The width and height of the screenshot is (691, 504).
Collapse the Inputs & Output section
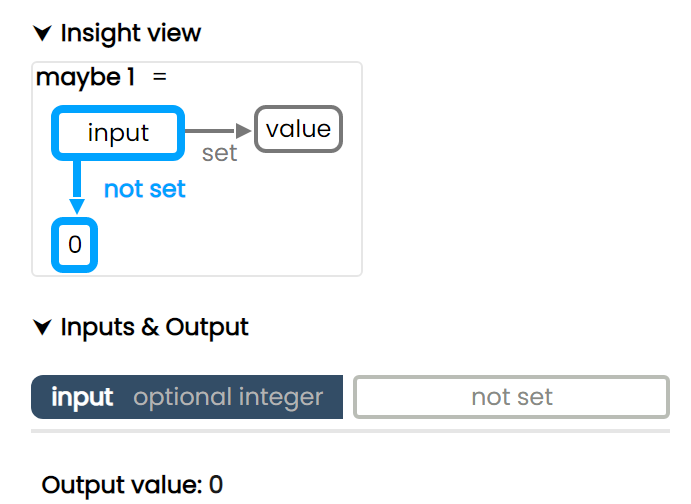pos(42,327)
